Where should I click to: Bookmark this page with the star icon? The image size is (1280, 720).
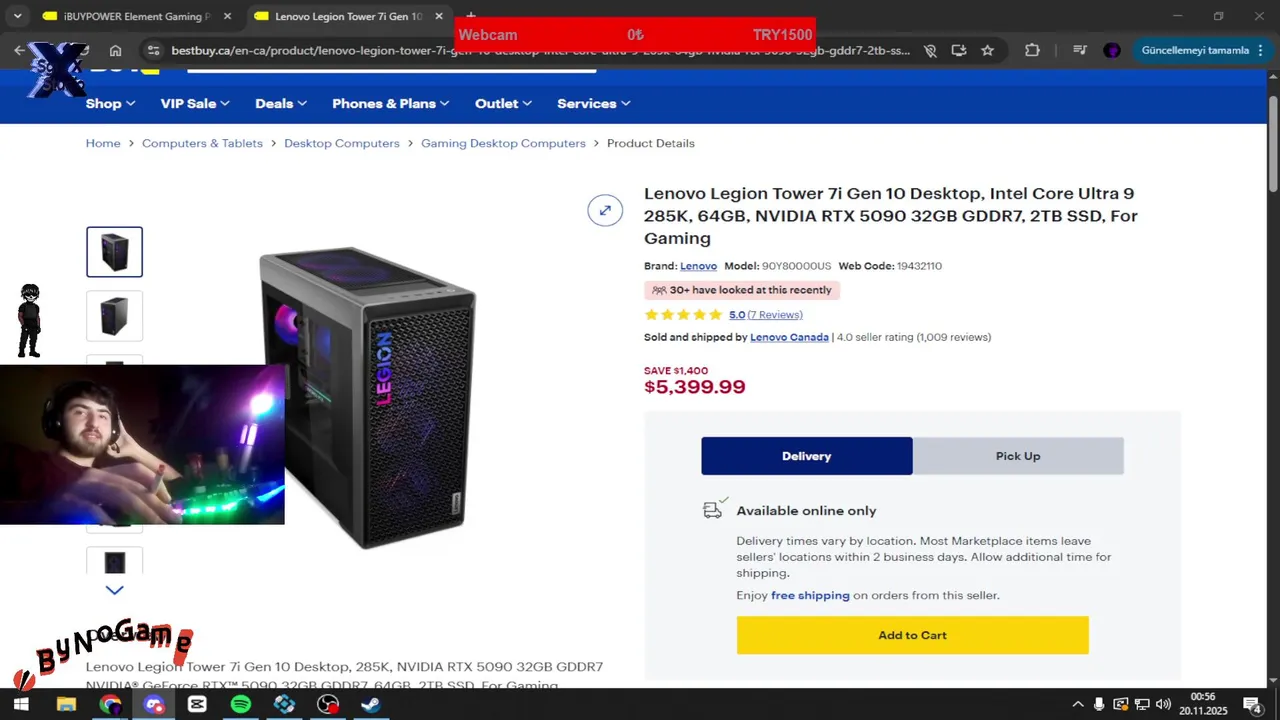click(987, 50)
